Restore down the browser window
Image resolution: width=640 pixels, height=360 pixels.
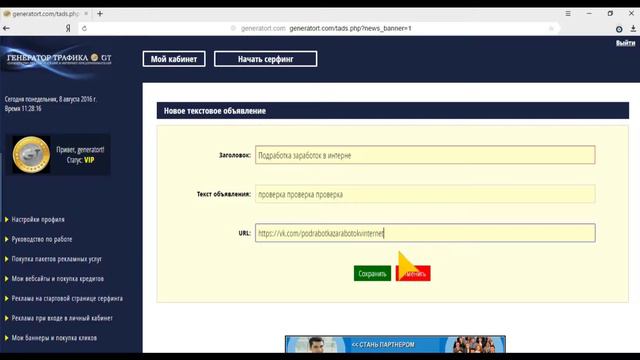pyautogui.click(x=610, y=13)
